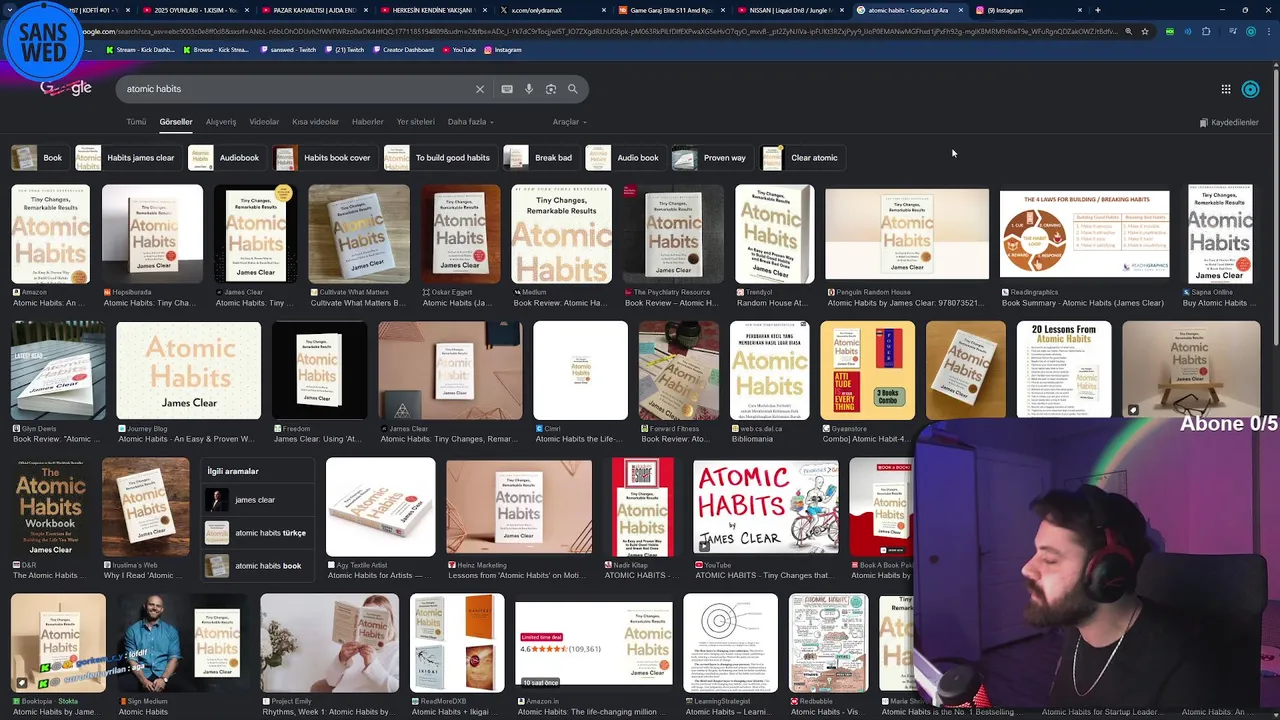Screen dimensions: 1280x720
Task: Clear the search box with the X icon
Action: click(x=480, y=89)
